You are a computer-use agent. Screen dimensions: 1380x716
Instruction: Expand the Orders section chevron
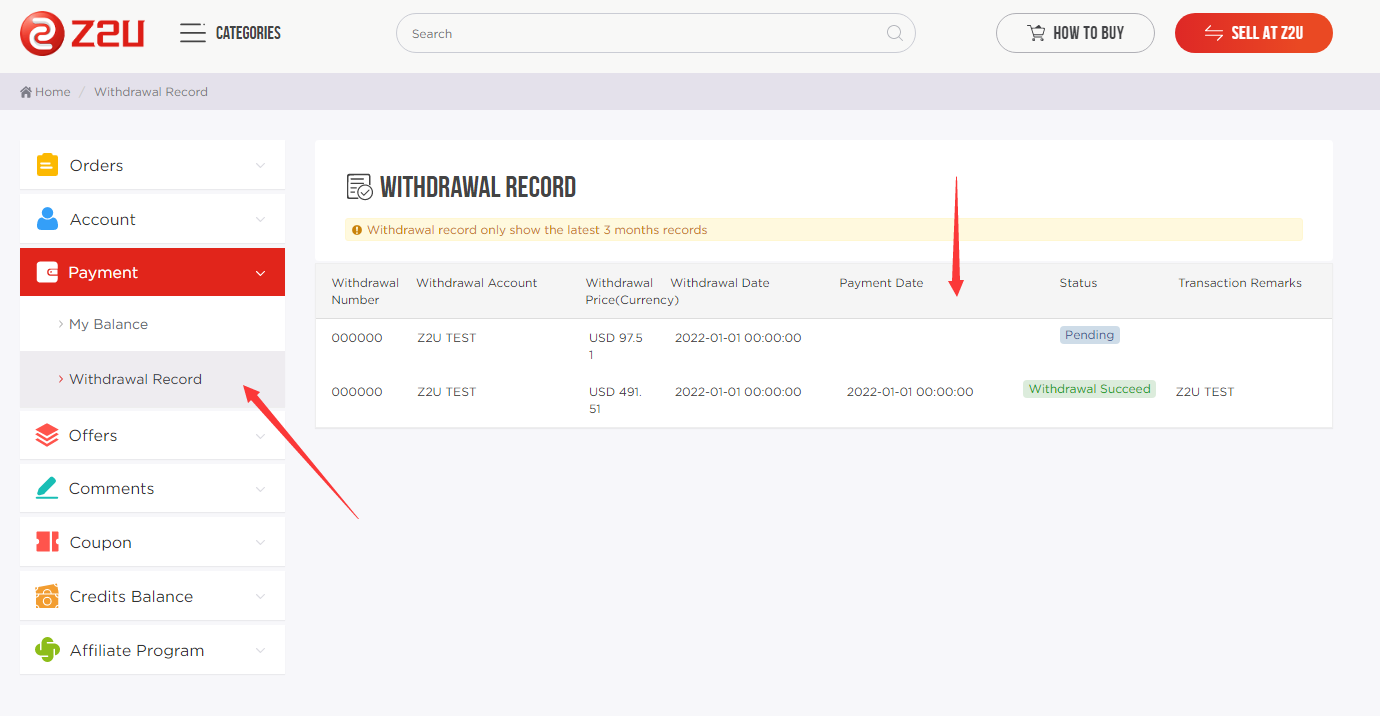click(260, 166)
